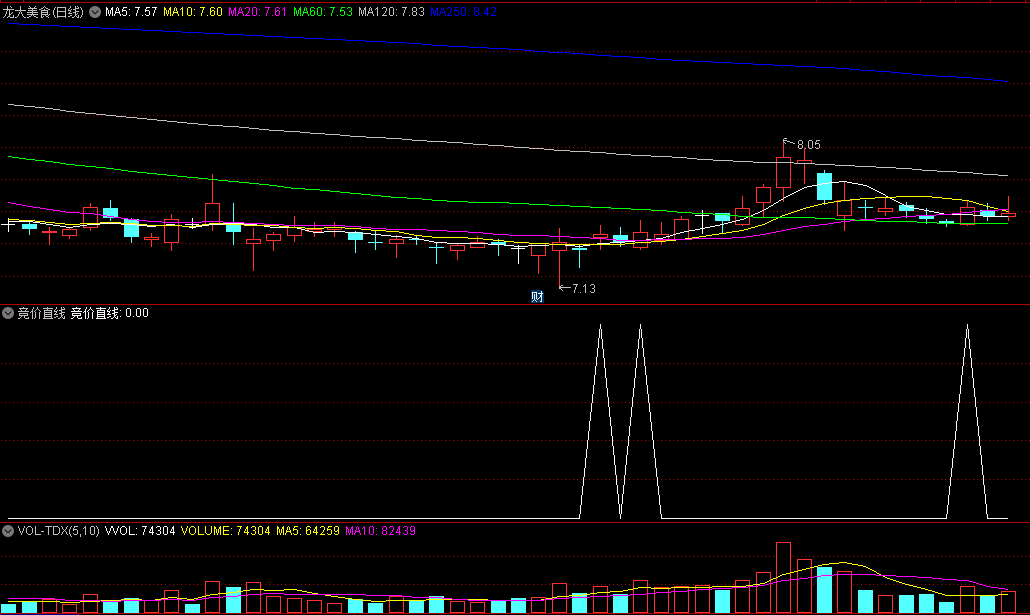The image size is (1030, 615).
Task: Select the 龙大美食(日线) chart title
Action: (x=43, y=12)
